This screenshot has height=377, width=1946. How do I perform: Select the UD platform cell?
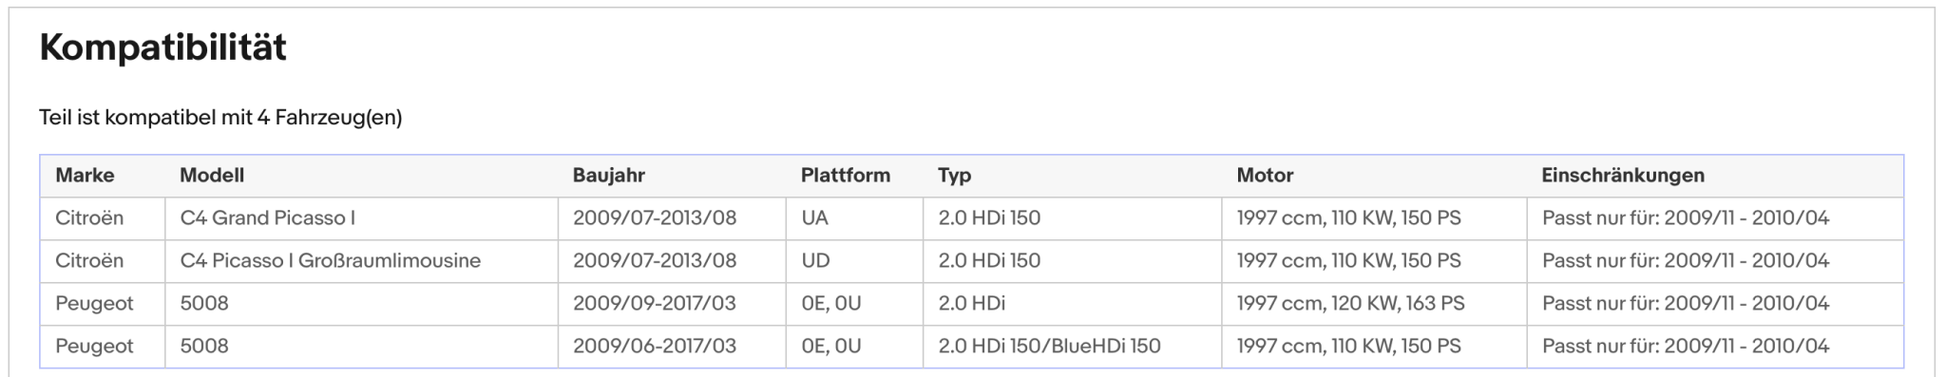[854, 261]
